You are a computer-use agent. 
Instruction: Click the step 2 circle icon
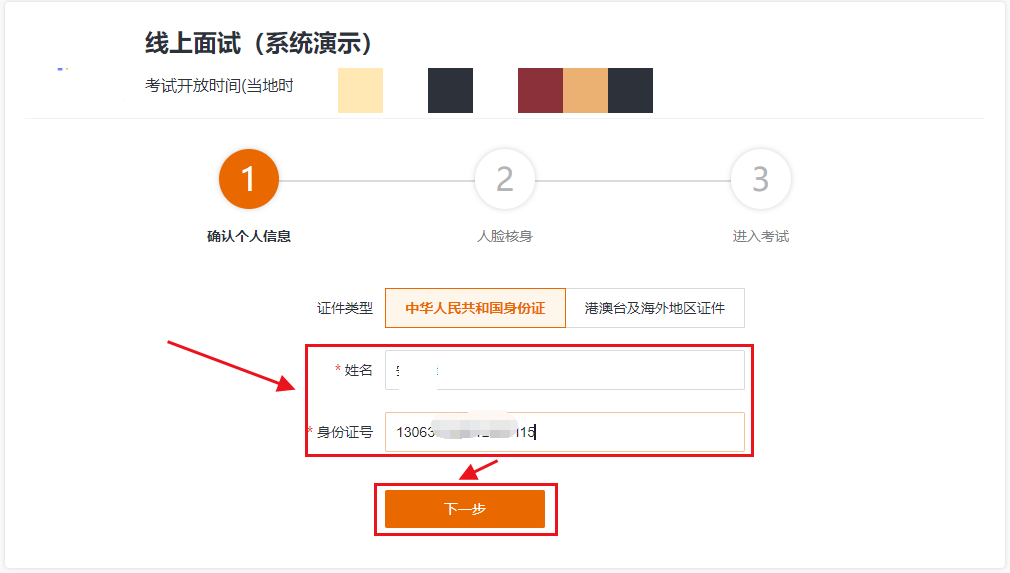click(504, 179)
